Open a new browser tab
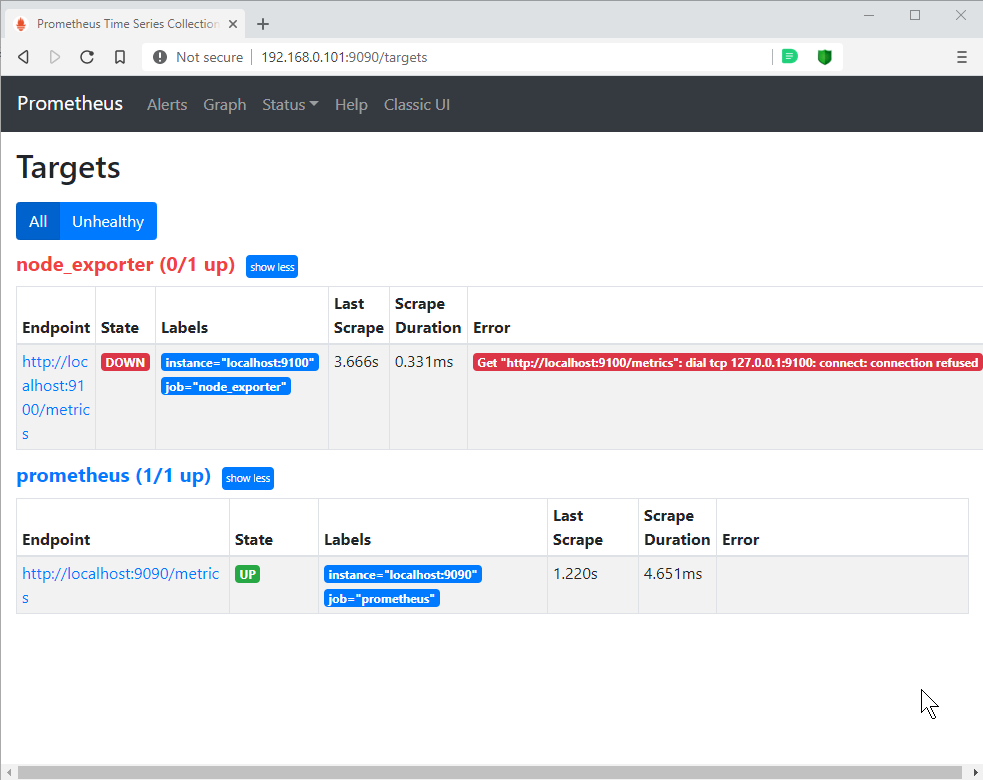The height and width of the screenshot is (780, 983). point(263,24)
